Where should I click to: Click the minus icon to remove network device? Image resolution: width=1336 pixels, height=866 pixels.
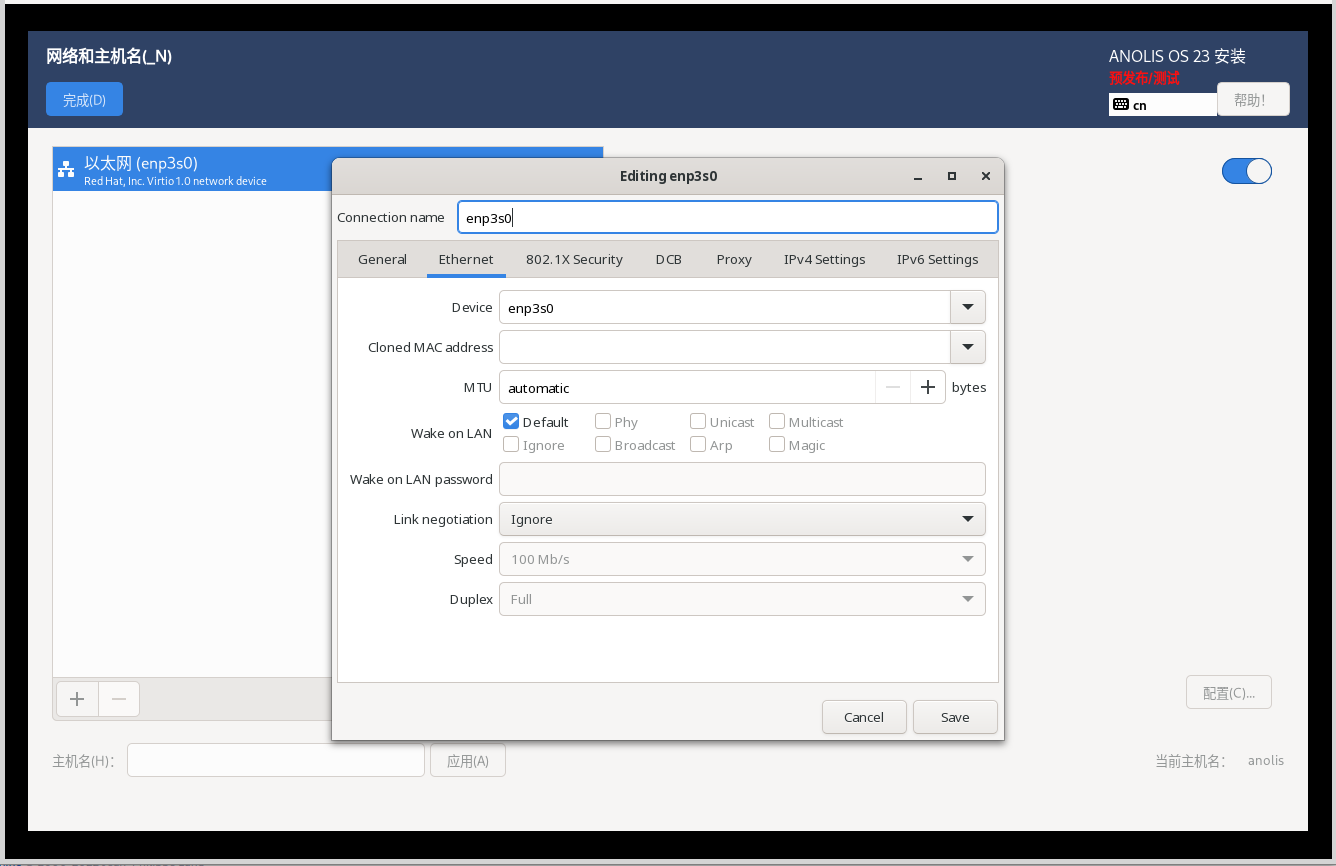[119, 699]
